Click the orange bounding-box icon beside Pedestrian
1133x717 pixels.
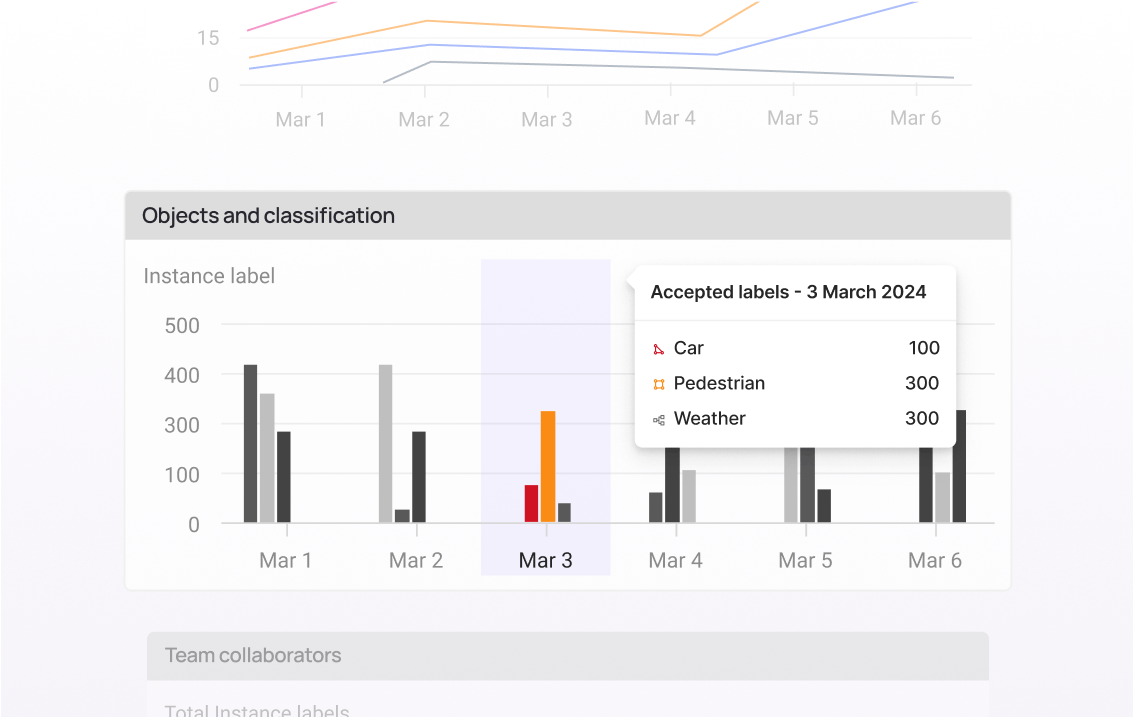click(x=658, y=383)
